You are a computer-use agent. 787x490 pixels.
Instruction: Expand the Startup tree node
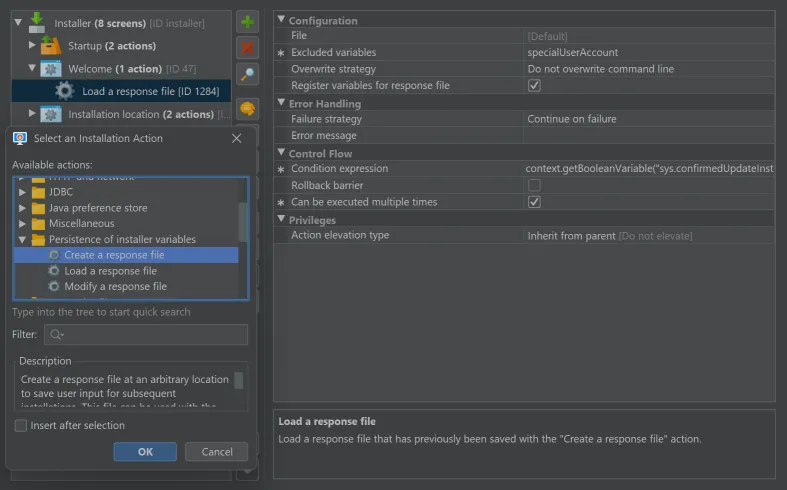pos(32,45)
